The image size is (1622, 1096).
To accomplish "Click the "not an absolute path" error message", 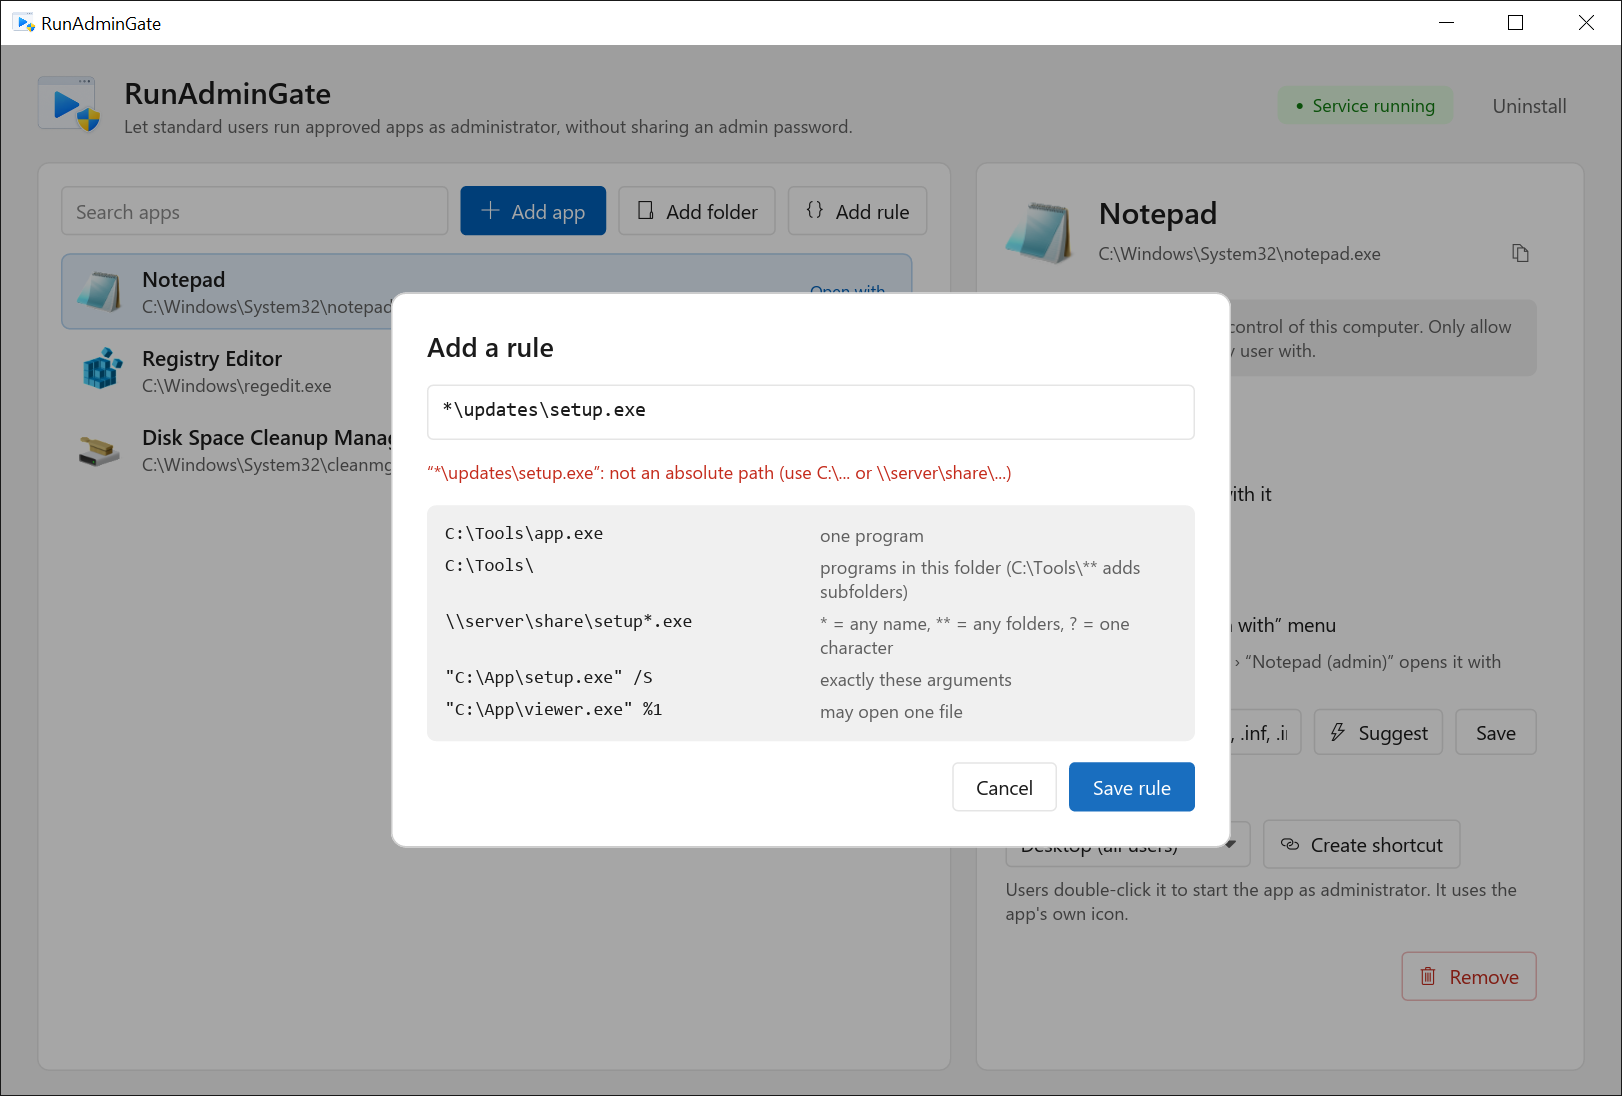I will click(719, 473).
